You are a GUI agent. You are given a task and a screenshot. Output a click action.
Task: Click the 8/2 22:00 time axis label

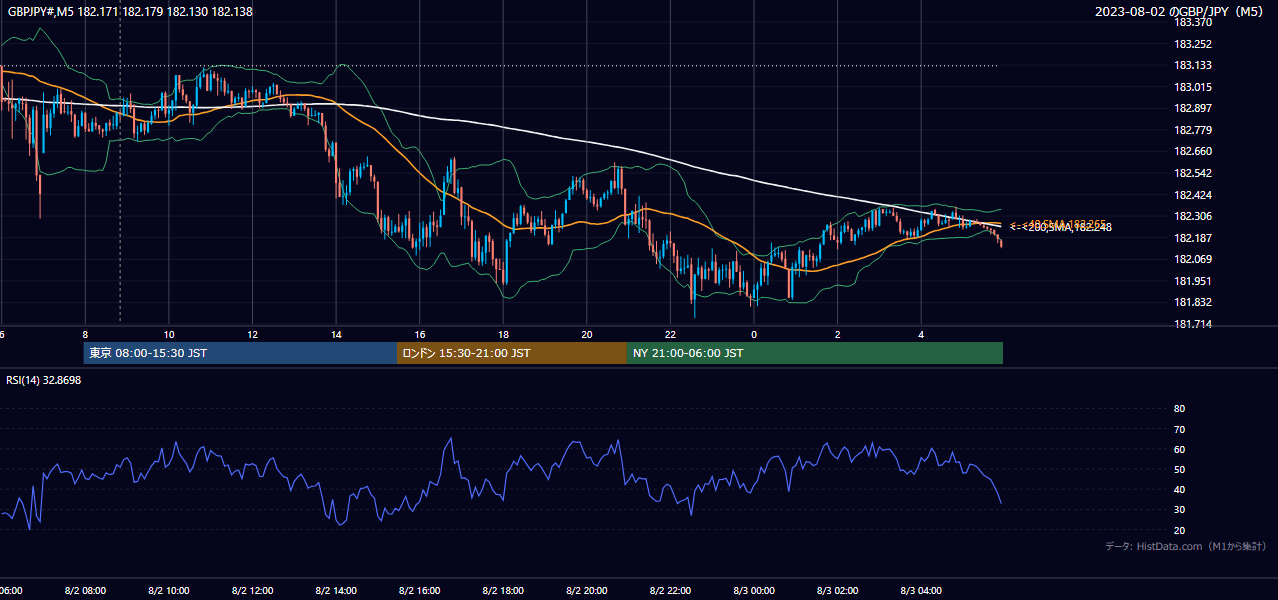click(x=670, y=591)
